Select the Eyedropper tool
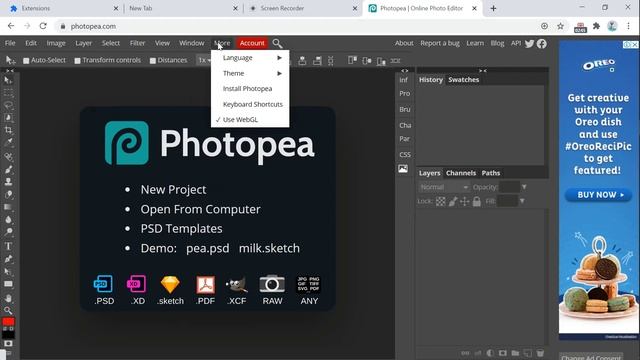 pos(8,143)
